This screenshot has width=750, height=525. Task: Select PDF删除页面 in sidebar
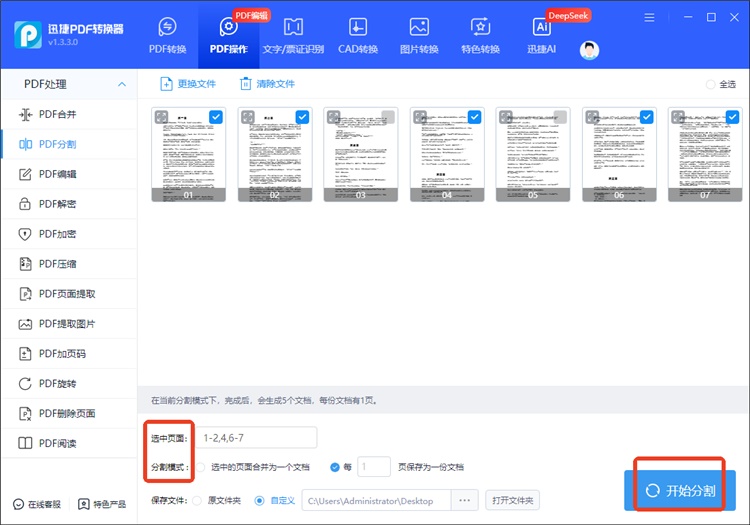69,414
